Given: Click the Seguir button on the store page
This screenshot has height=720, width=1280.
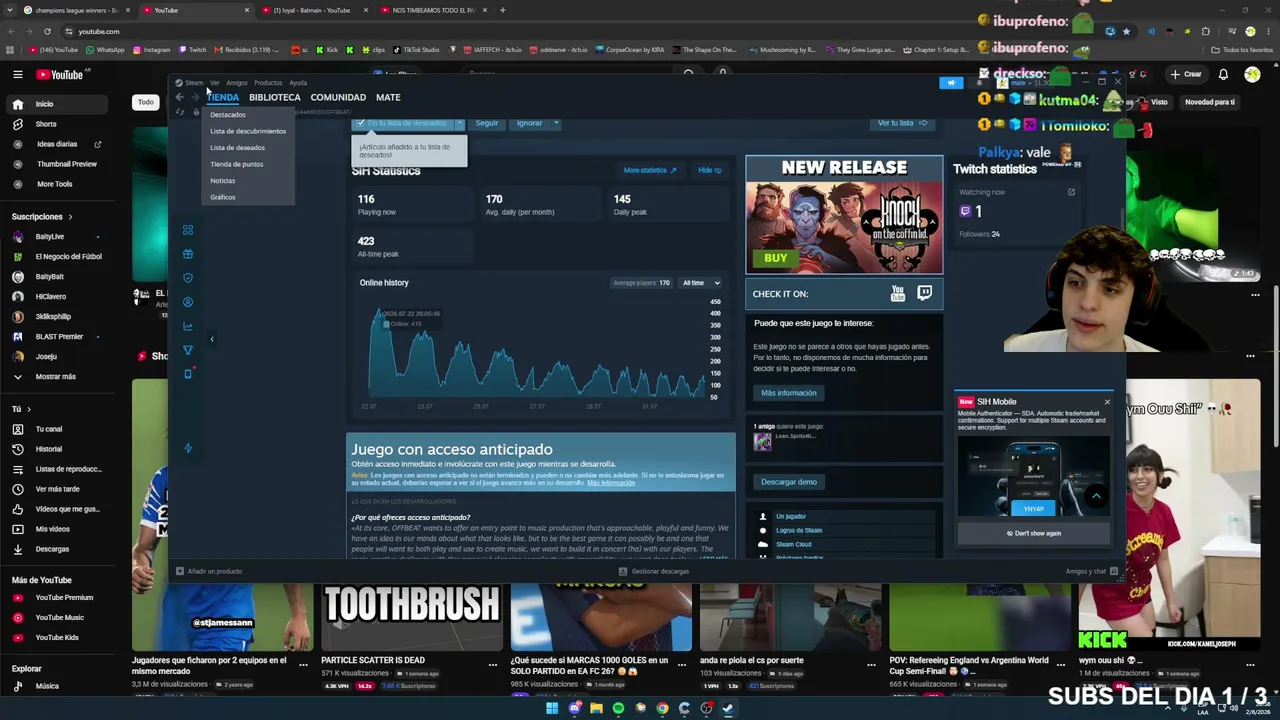Looking at the screenshot, I should [487, 123].
